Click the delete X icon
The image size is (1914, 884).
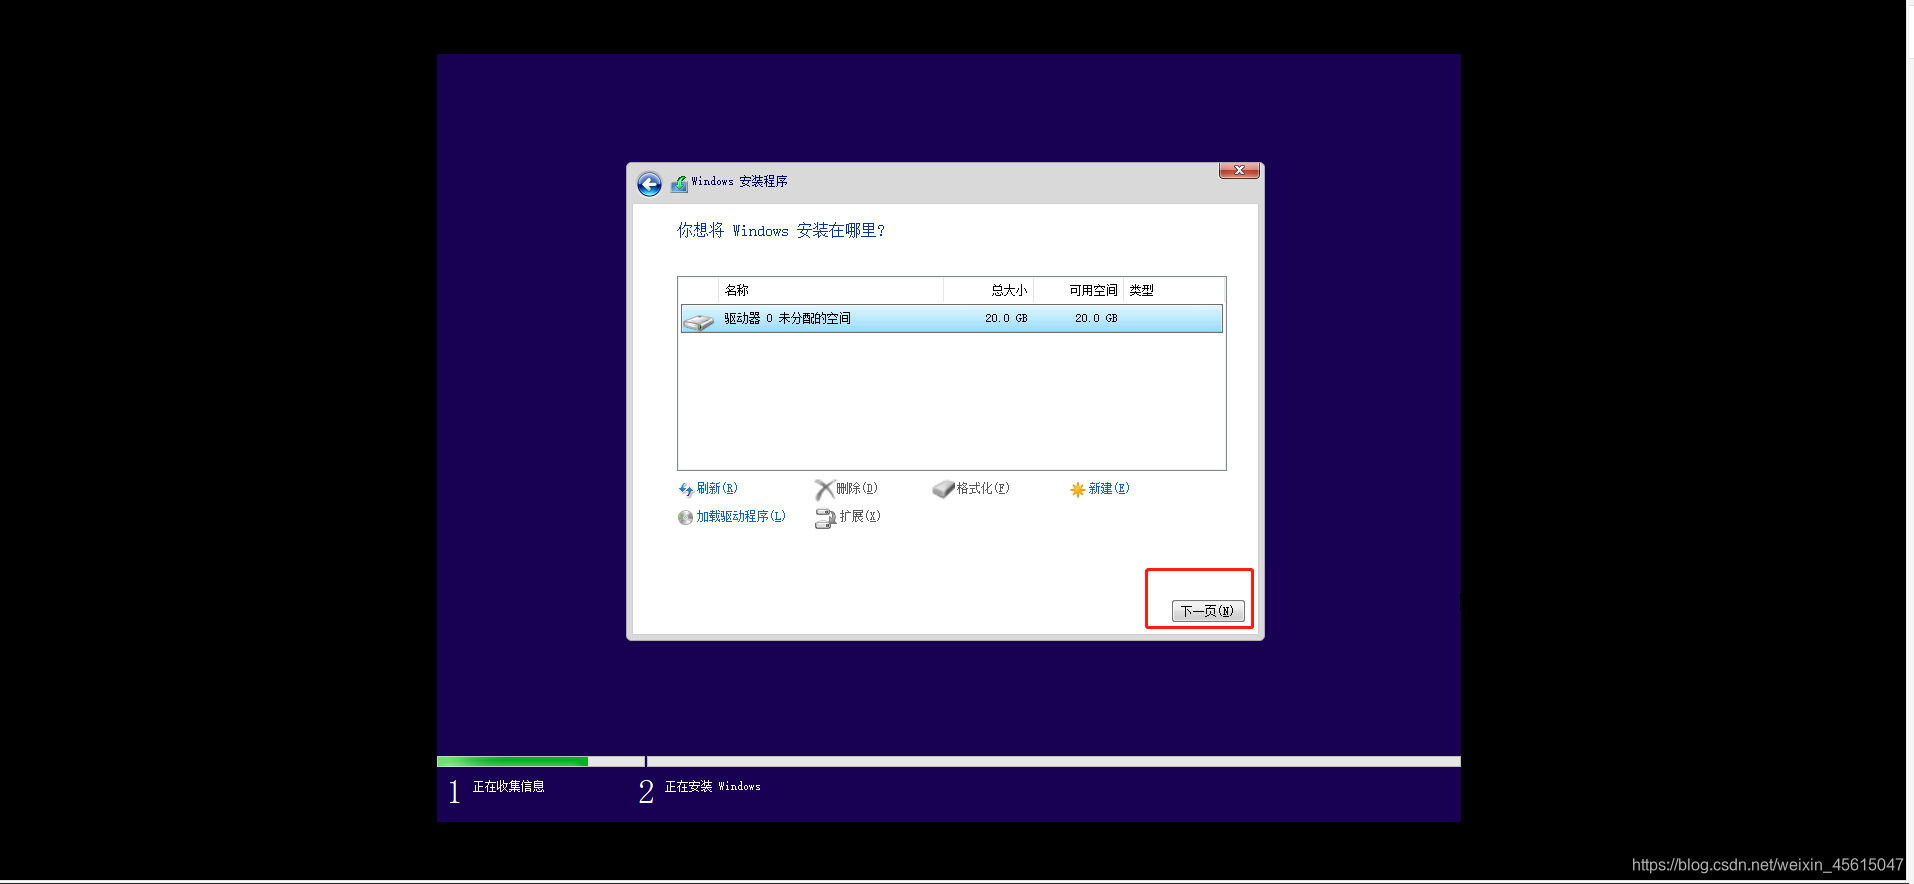(824, 490)
